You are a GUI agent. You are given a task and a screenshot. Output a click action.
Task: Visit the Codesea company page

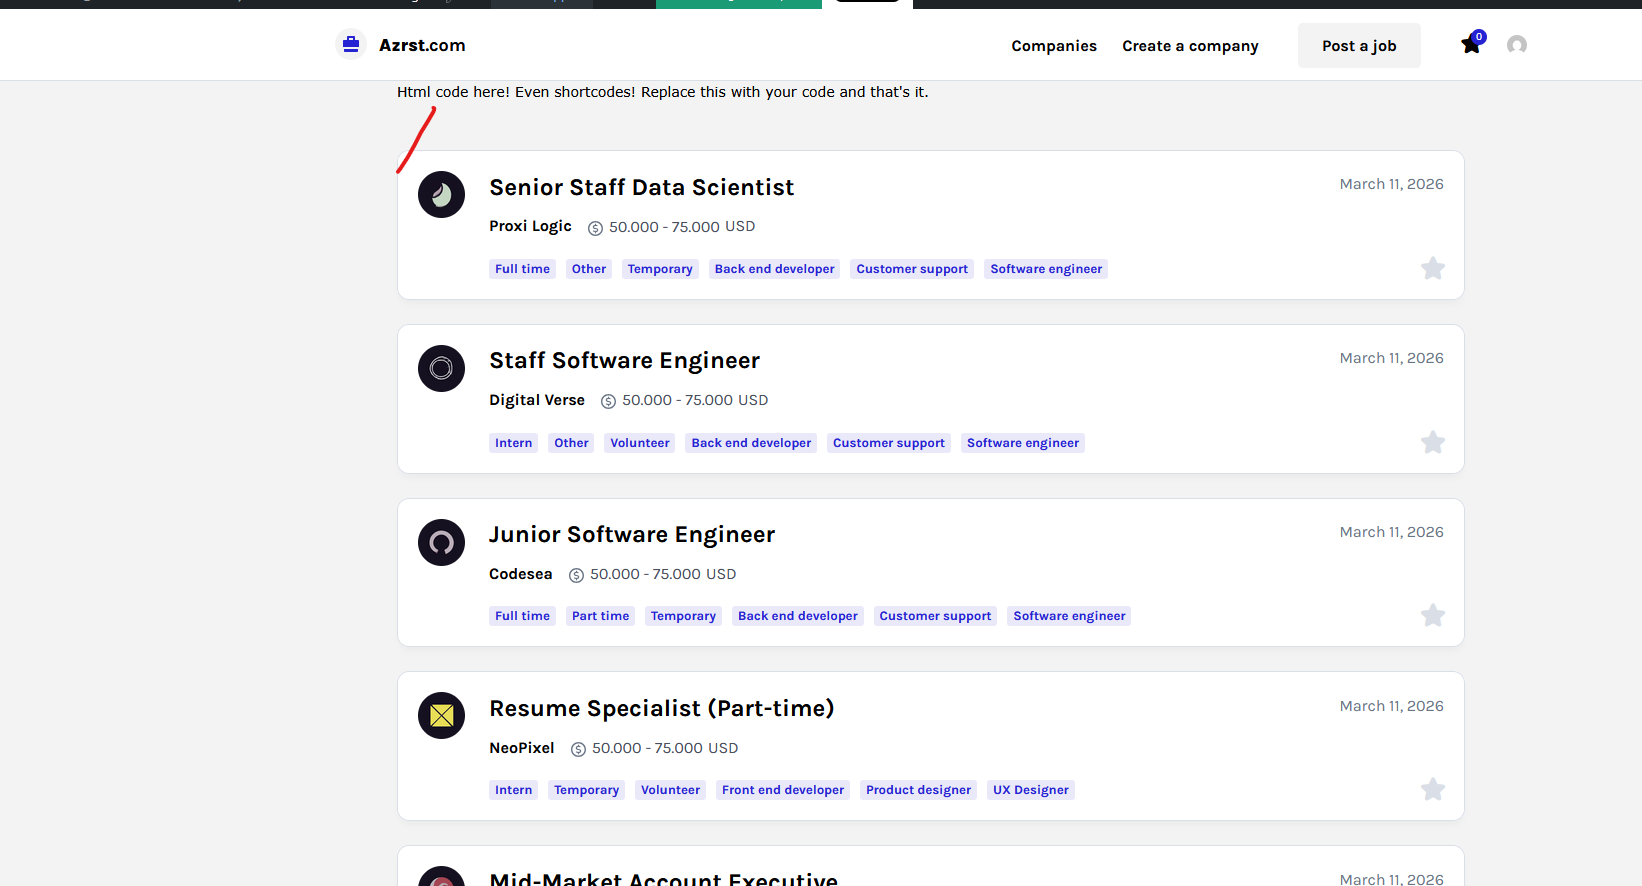[520, 574]
